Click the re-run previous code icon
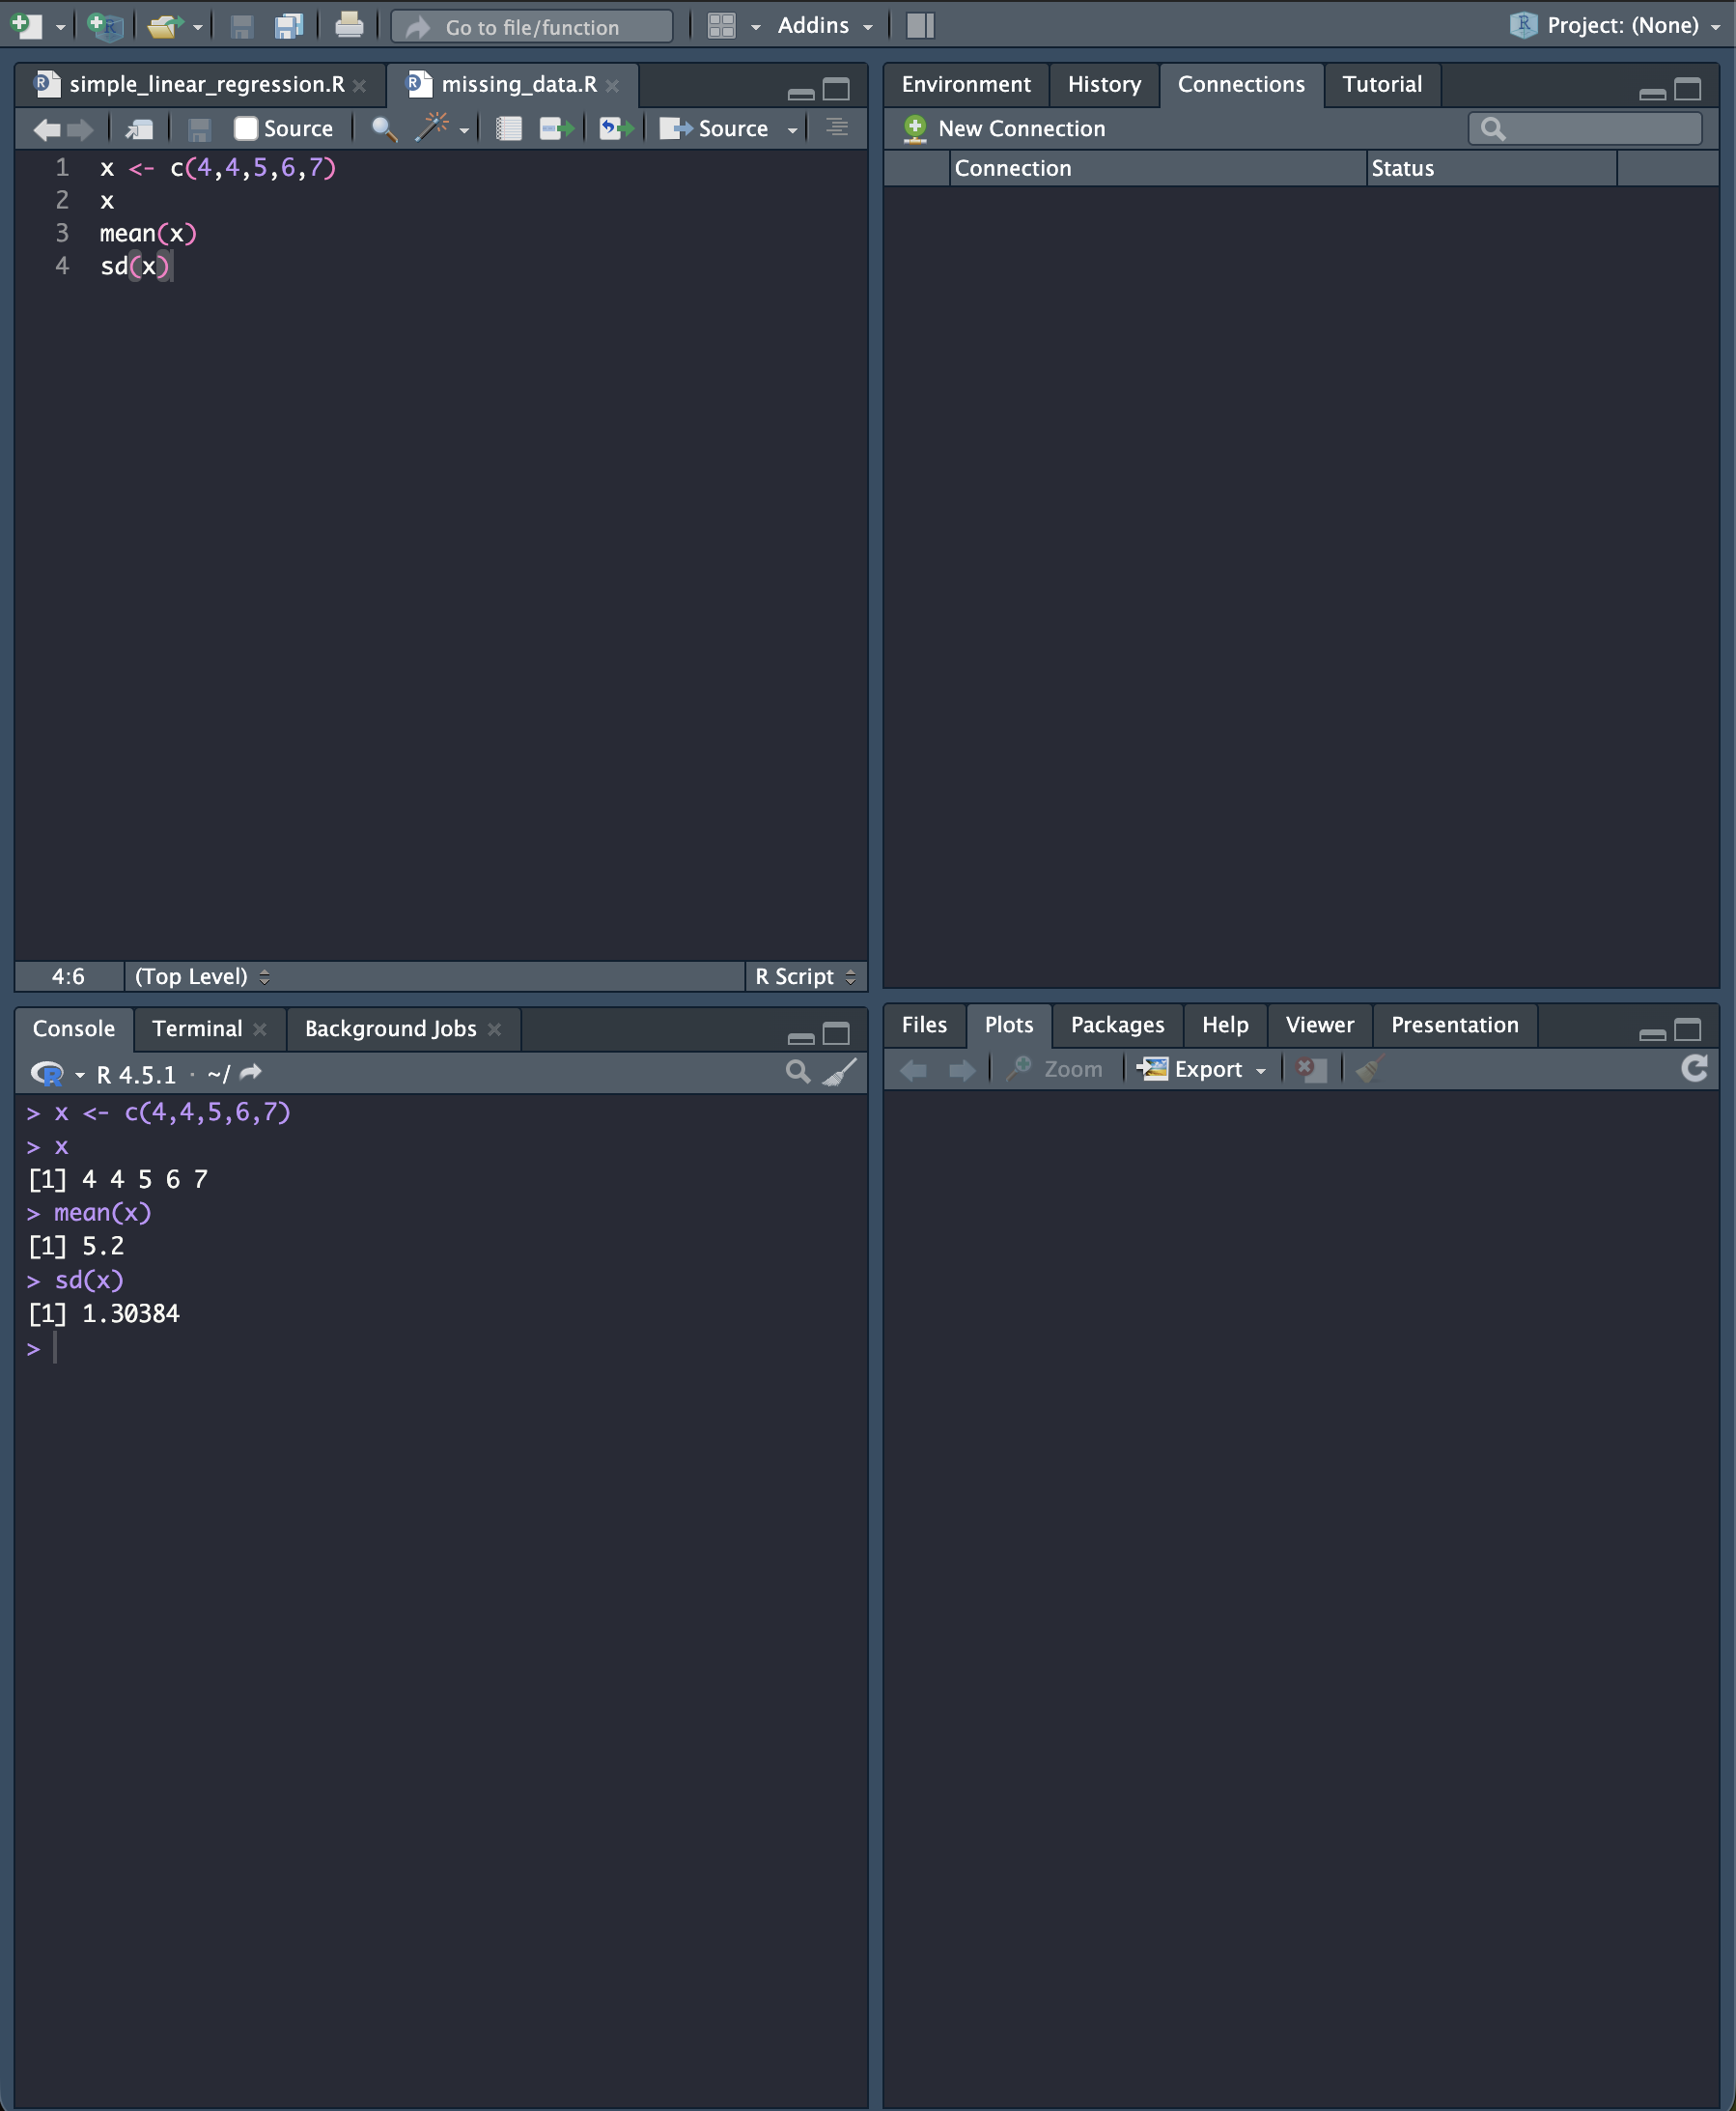Screen dimensions: 1736x2111 616,128
